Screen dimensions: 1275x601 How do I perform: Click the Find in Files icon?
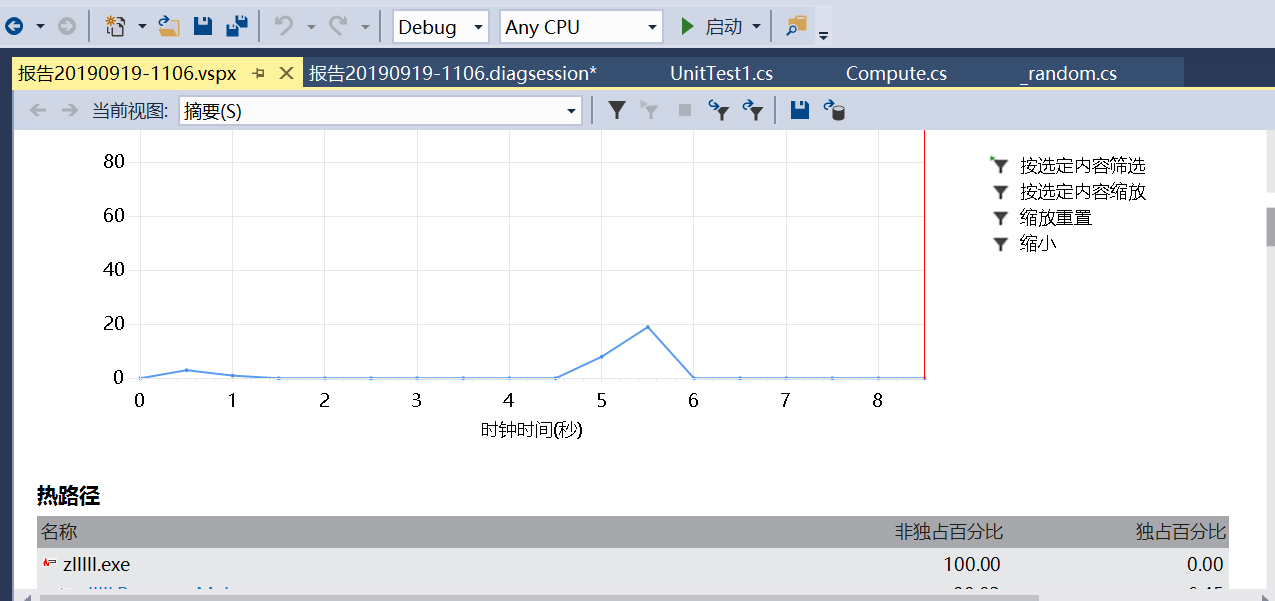tap(796, 27)
